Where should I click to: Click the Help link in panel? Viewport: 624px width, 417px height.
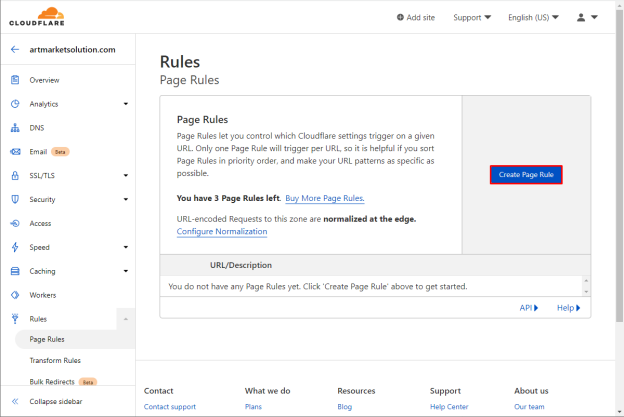coord(569,308)
